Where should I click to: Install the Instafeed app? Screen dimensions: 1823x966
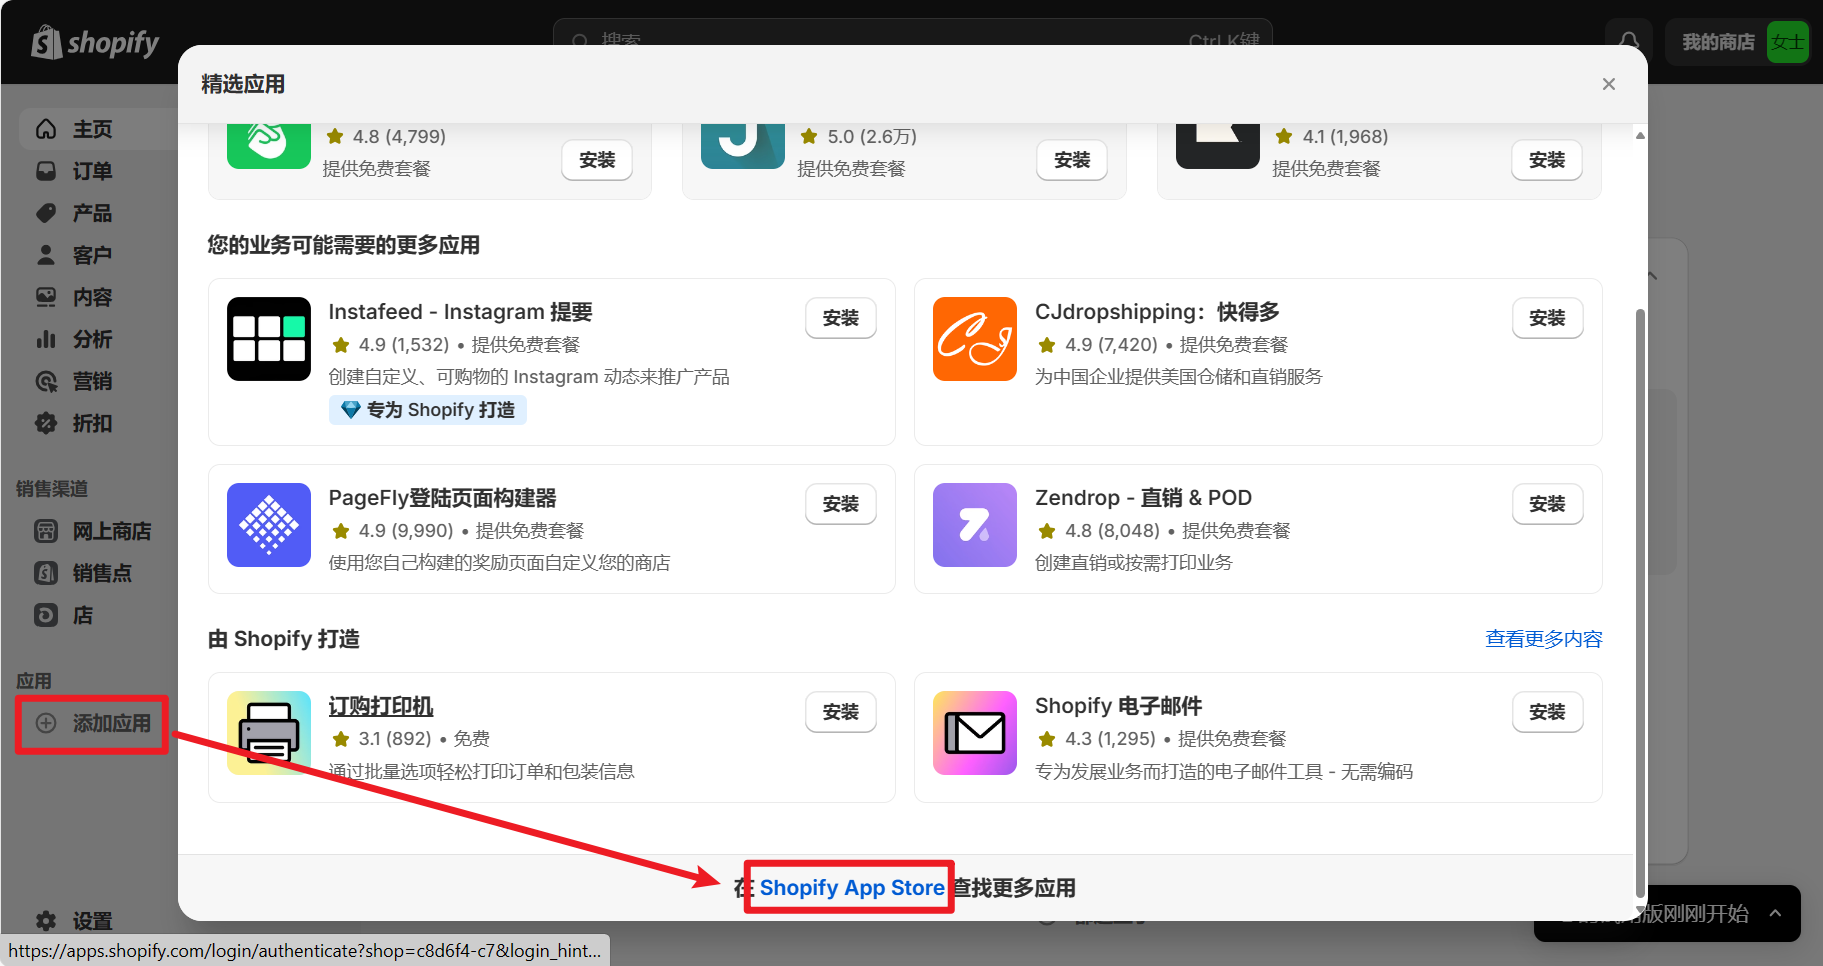pos(840,318)
